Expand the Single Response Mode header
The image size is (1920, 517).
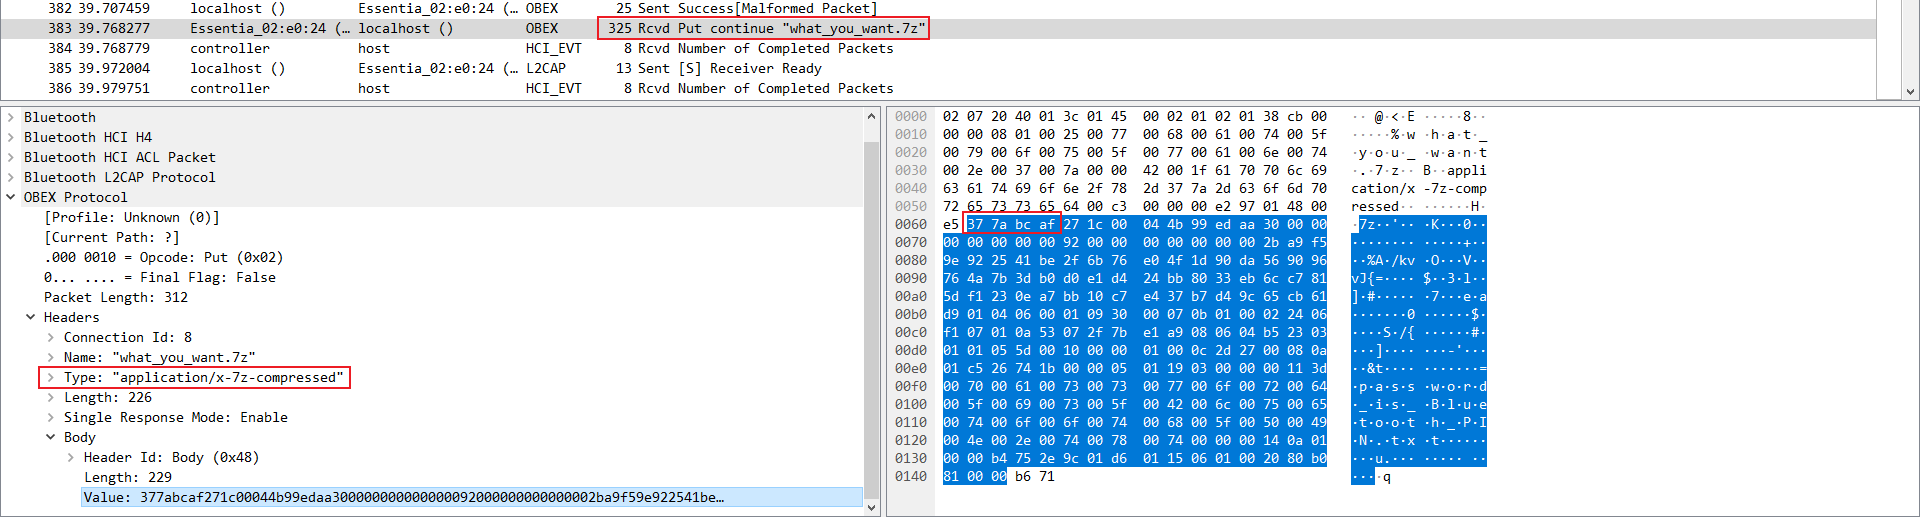(x=51, y=417)
